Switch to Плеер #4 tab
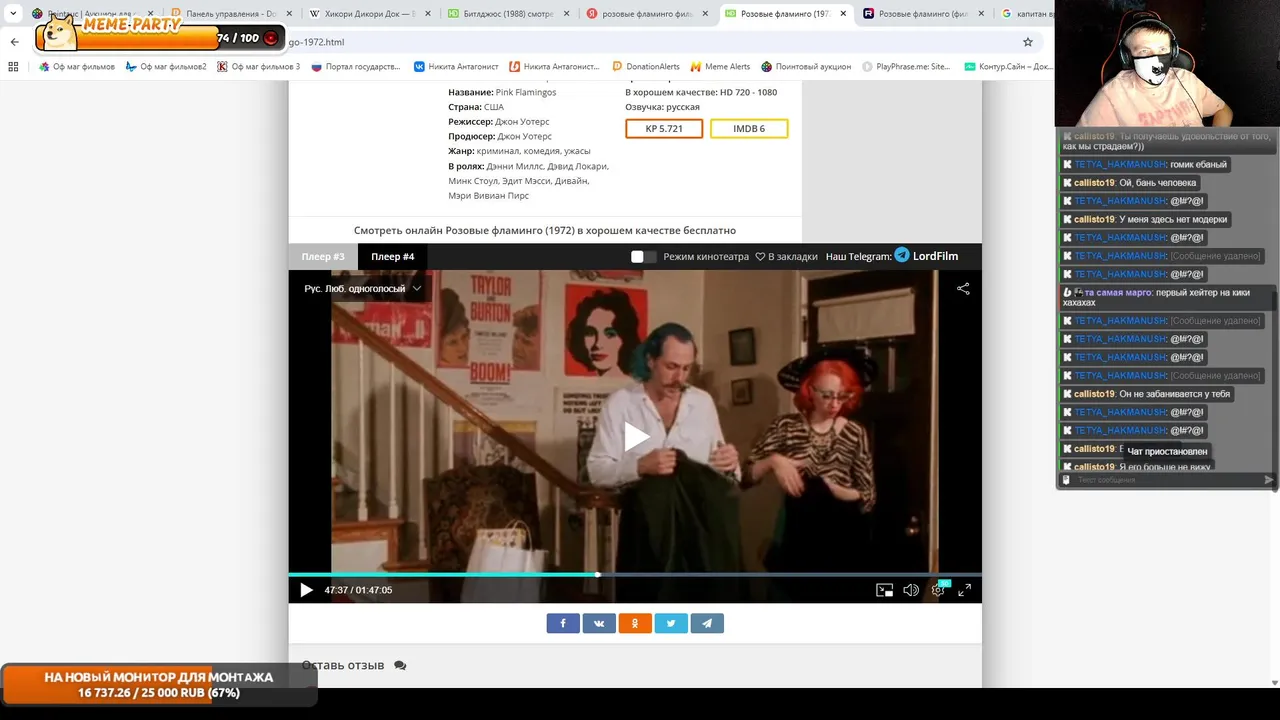This screenshot has height=720, width=1280. point(393,257)
